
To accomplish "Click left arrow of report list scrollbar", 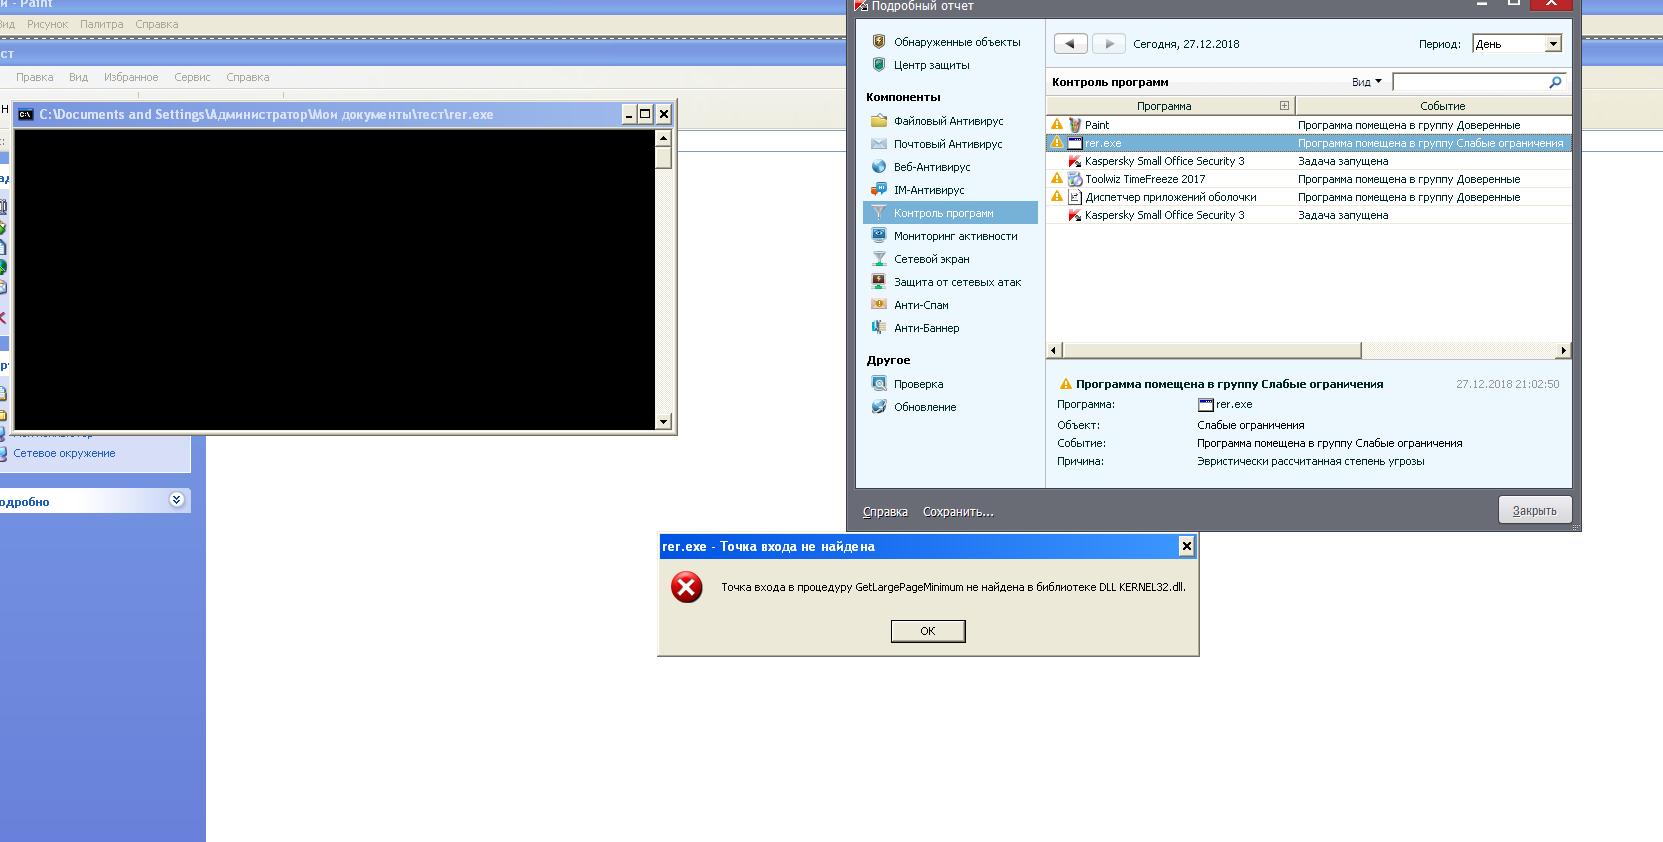I will click(1054, 350).
